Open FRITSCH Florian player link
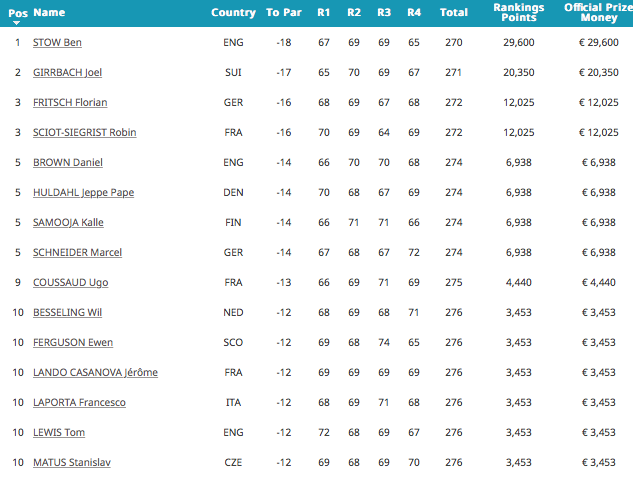633x479 pixels. (70, 102)
